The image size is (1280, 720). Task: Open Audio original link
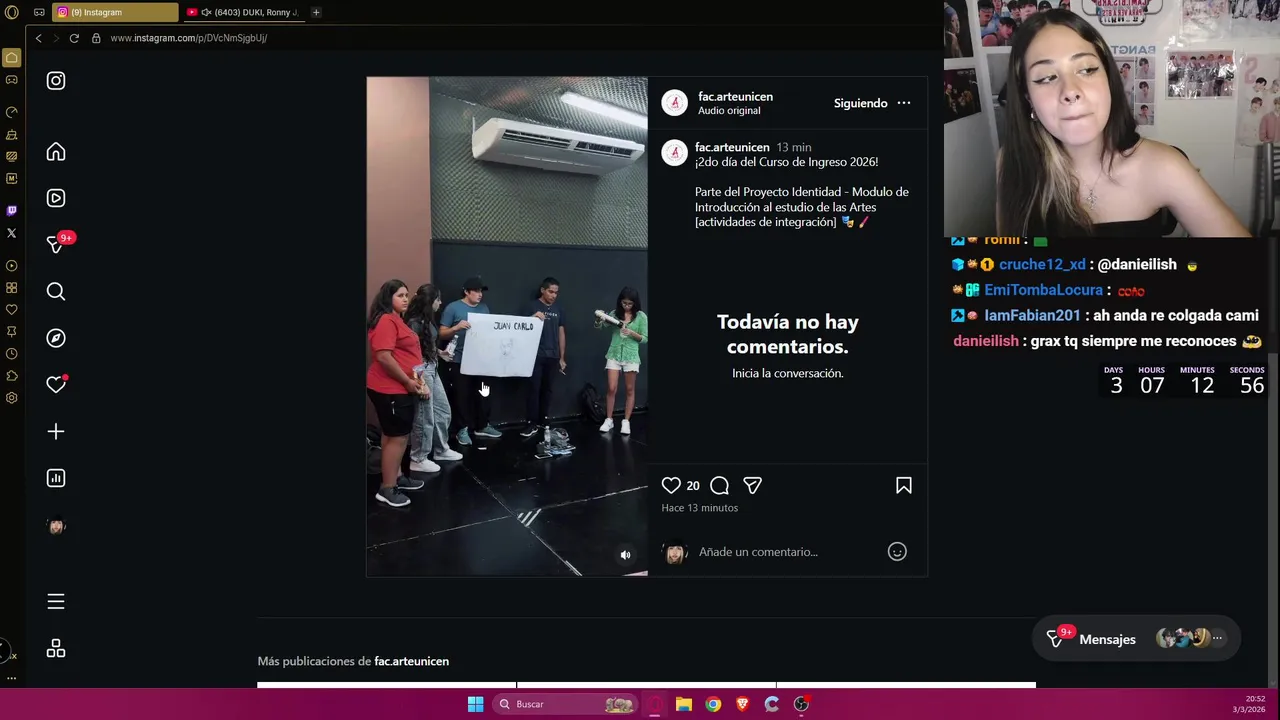tap(729, 110)
